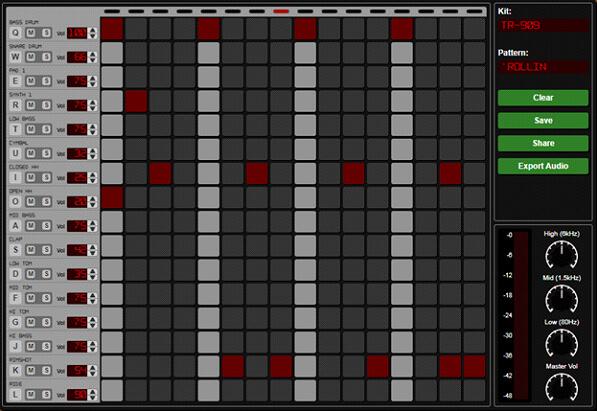The image size is (597, 411).
Task: Trigger the Synth 1 R key pad
Action: coord(15,105)
